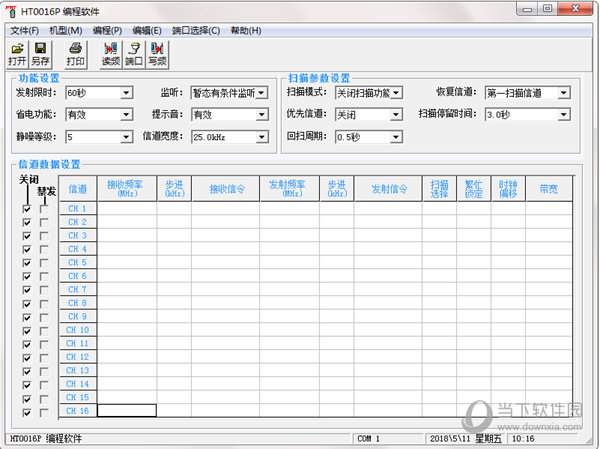Click the HT0016P app icon in title bar

[11, 10]
